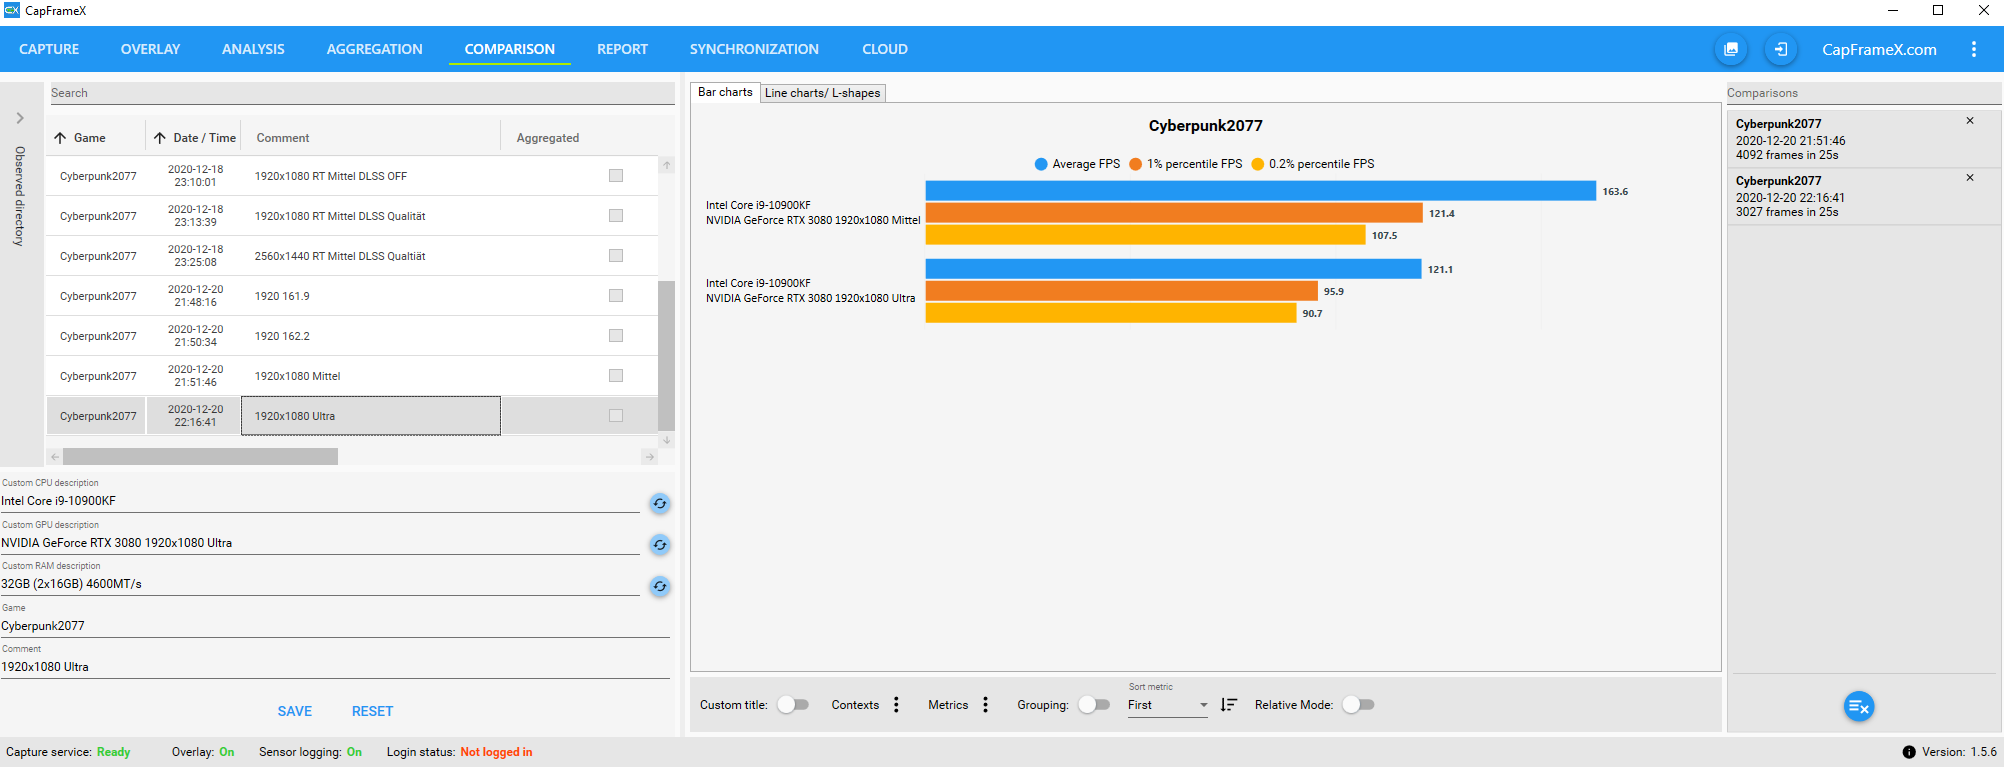Check Aggregated box for 1920 161.9 row
This screenshot has height=767, width=2004.
616,296
